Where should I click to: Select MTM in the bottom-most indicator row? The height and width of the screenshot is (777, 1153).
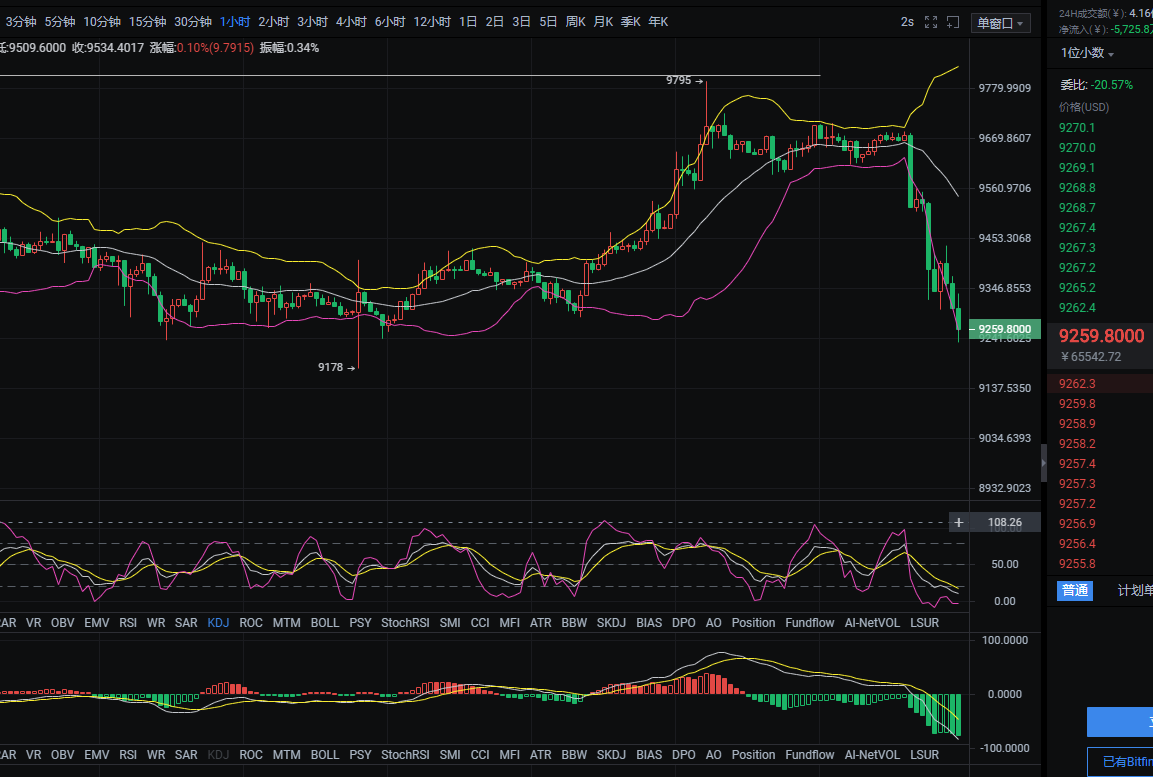[286, 754]
